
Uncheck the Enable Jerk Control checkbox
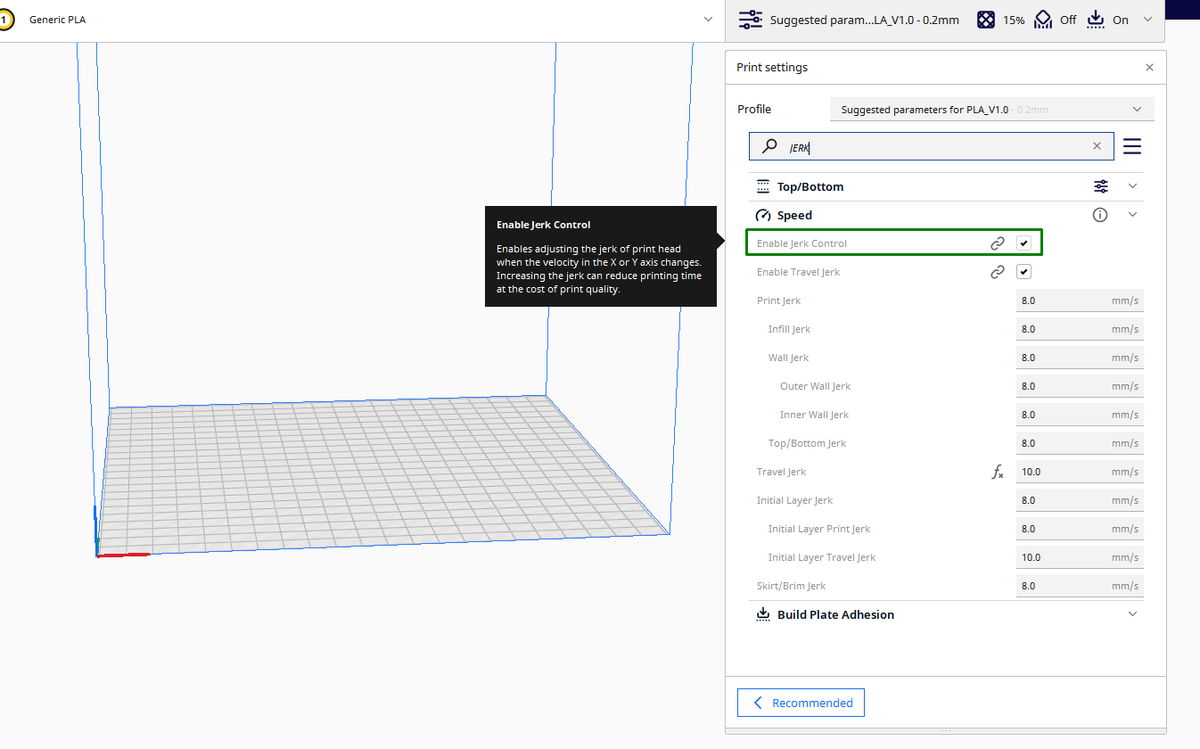(1023, 242)
